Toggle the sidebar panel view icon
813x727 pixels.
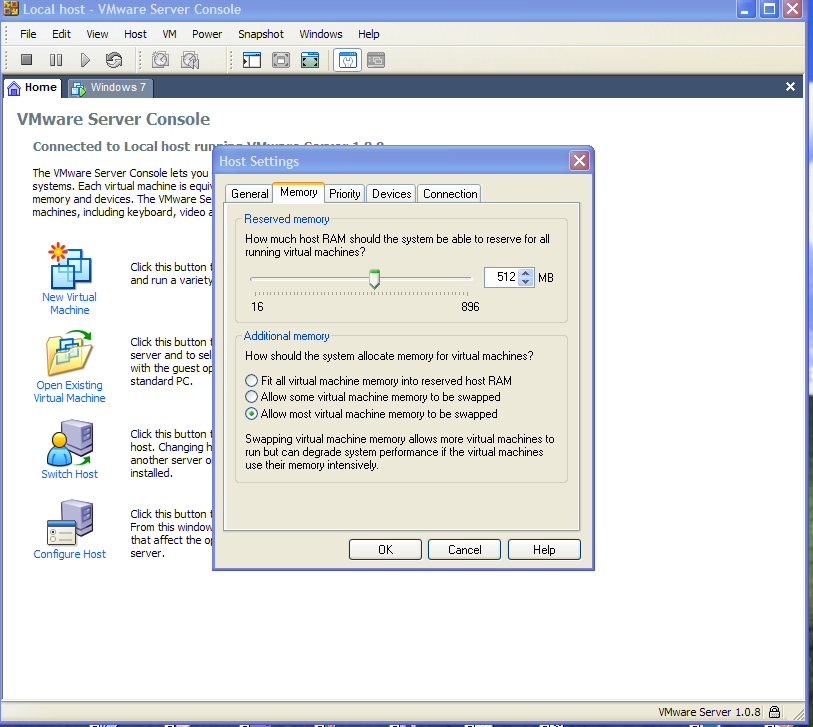[x=252, y=60]
